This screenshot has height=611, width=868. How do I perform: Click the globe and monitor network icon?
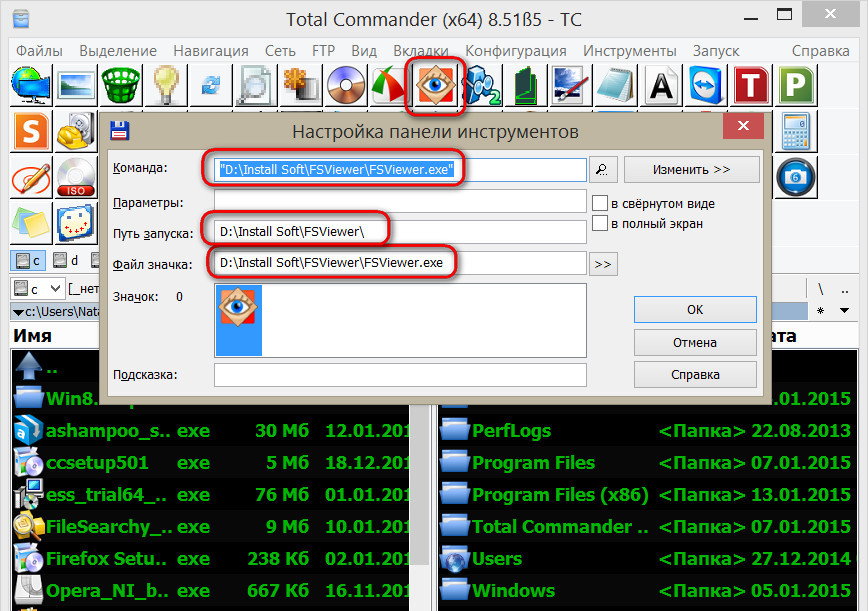click(31, 85)
